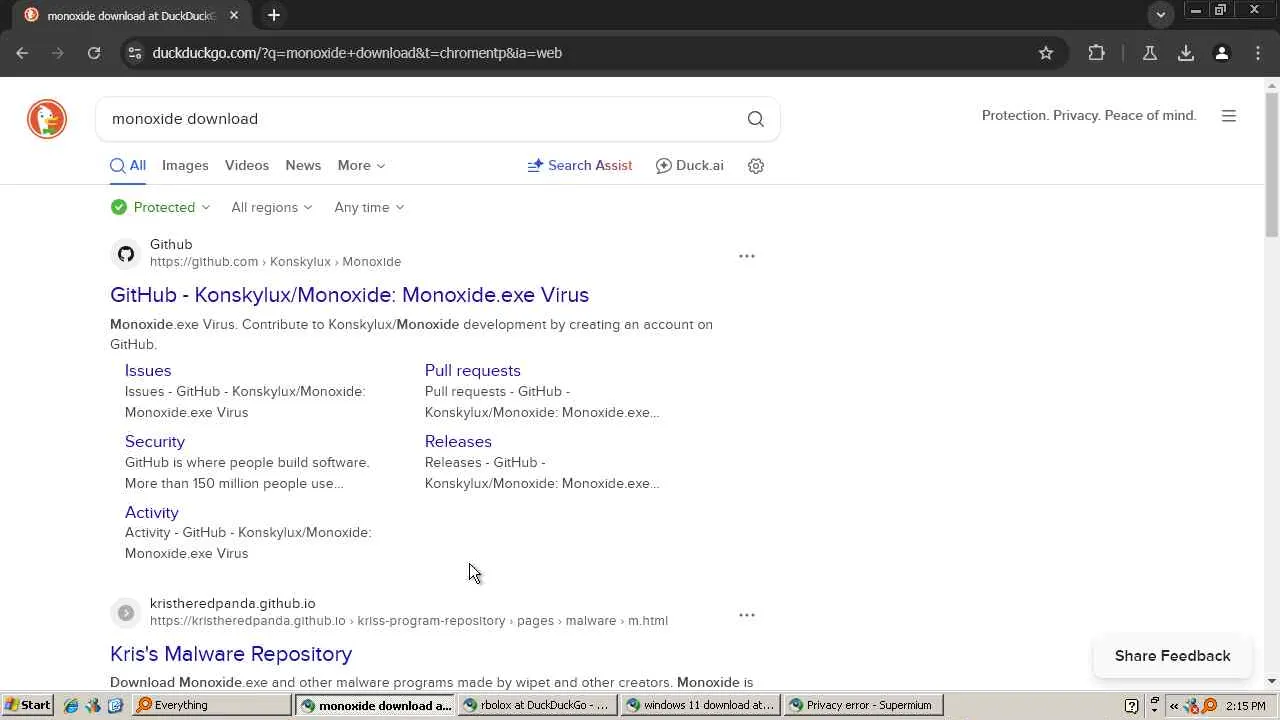Screen dimensions: 1280x720
Task: Switch to Privacy error - Supermium window
Action: [863, 705]
